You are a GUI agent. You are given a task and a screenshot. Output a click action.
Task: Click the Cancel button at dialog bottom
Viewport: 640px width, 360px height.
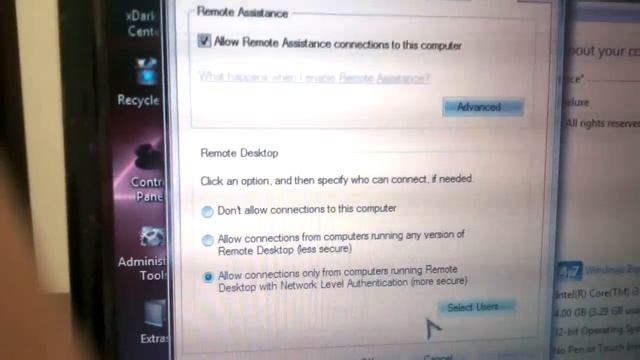click(x=438, y=357)
